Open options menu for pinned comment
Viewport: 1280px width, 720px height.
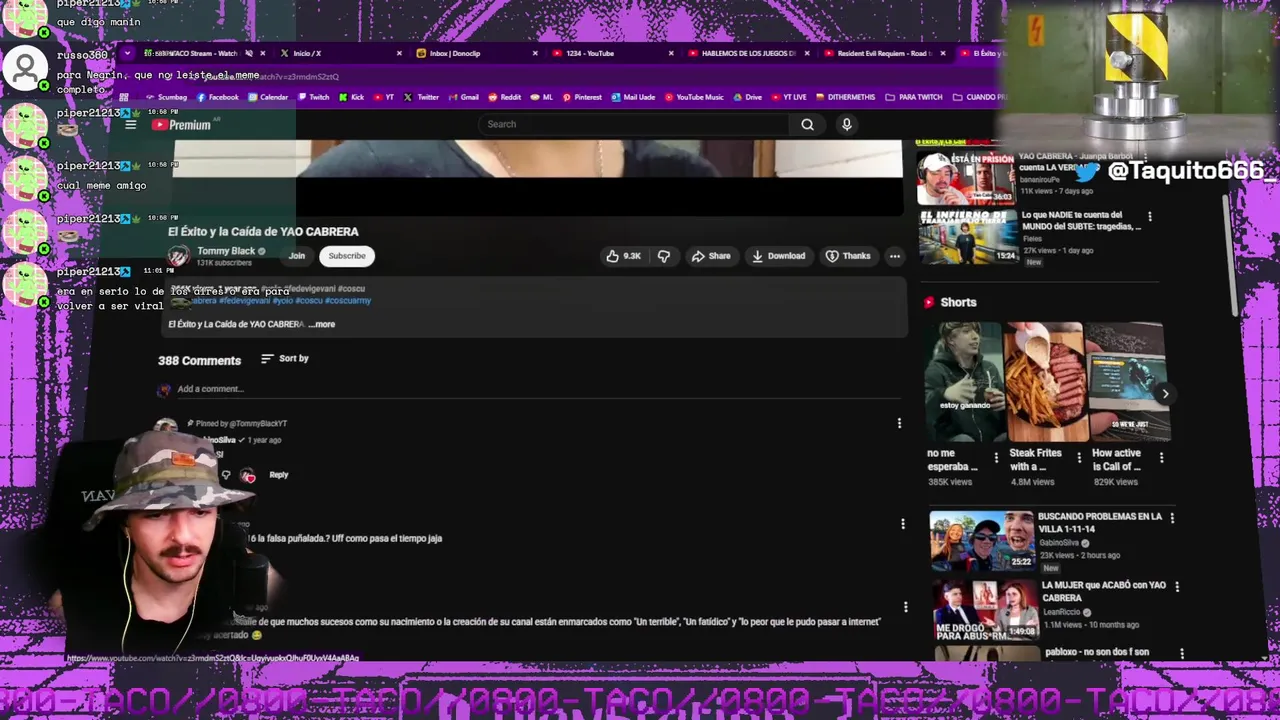click(899, 423)
